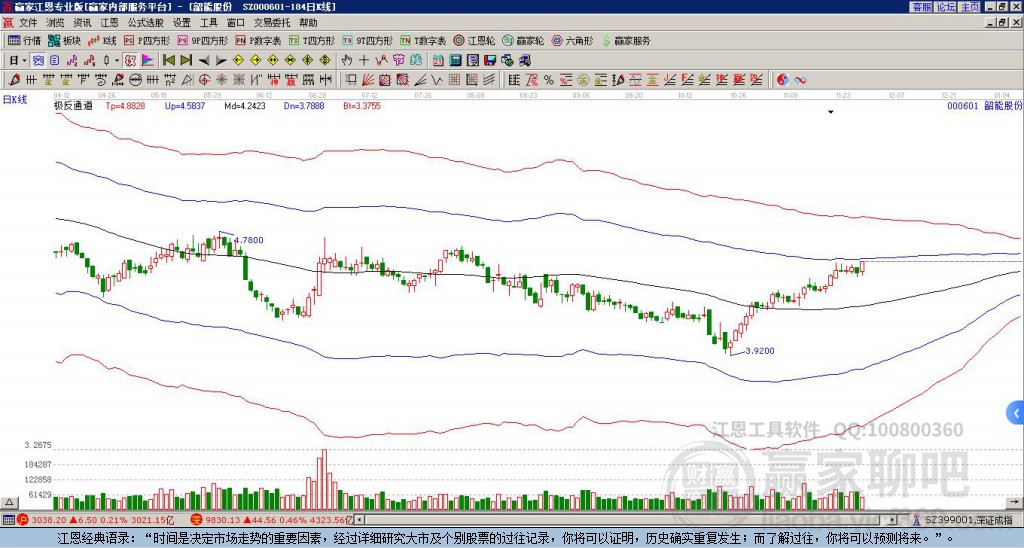Click the 000601 韶能股份 stock label
Image resolution: width=1024 pixels, height=548 pixels.
click(984, 106)
